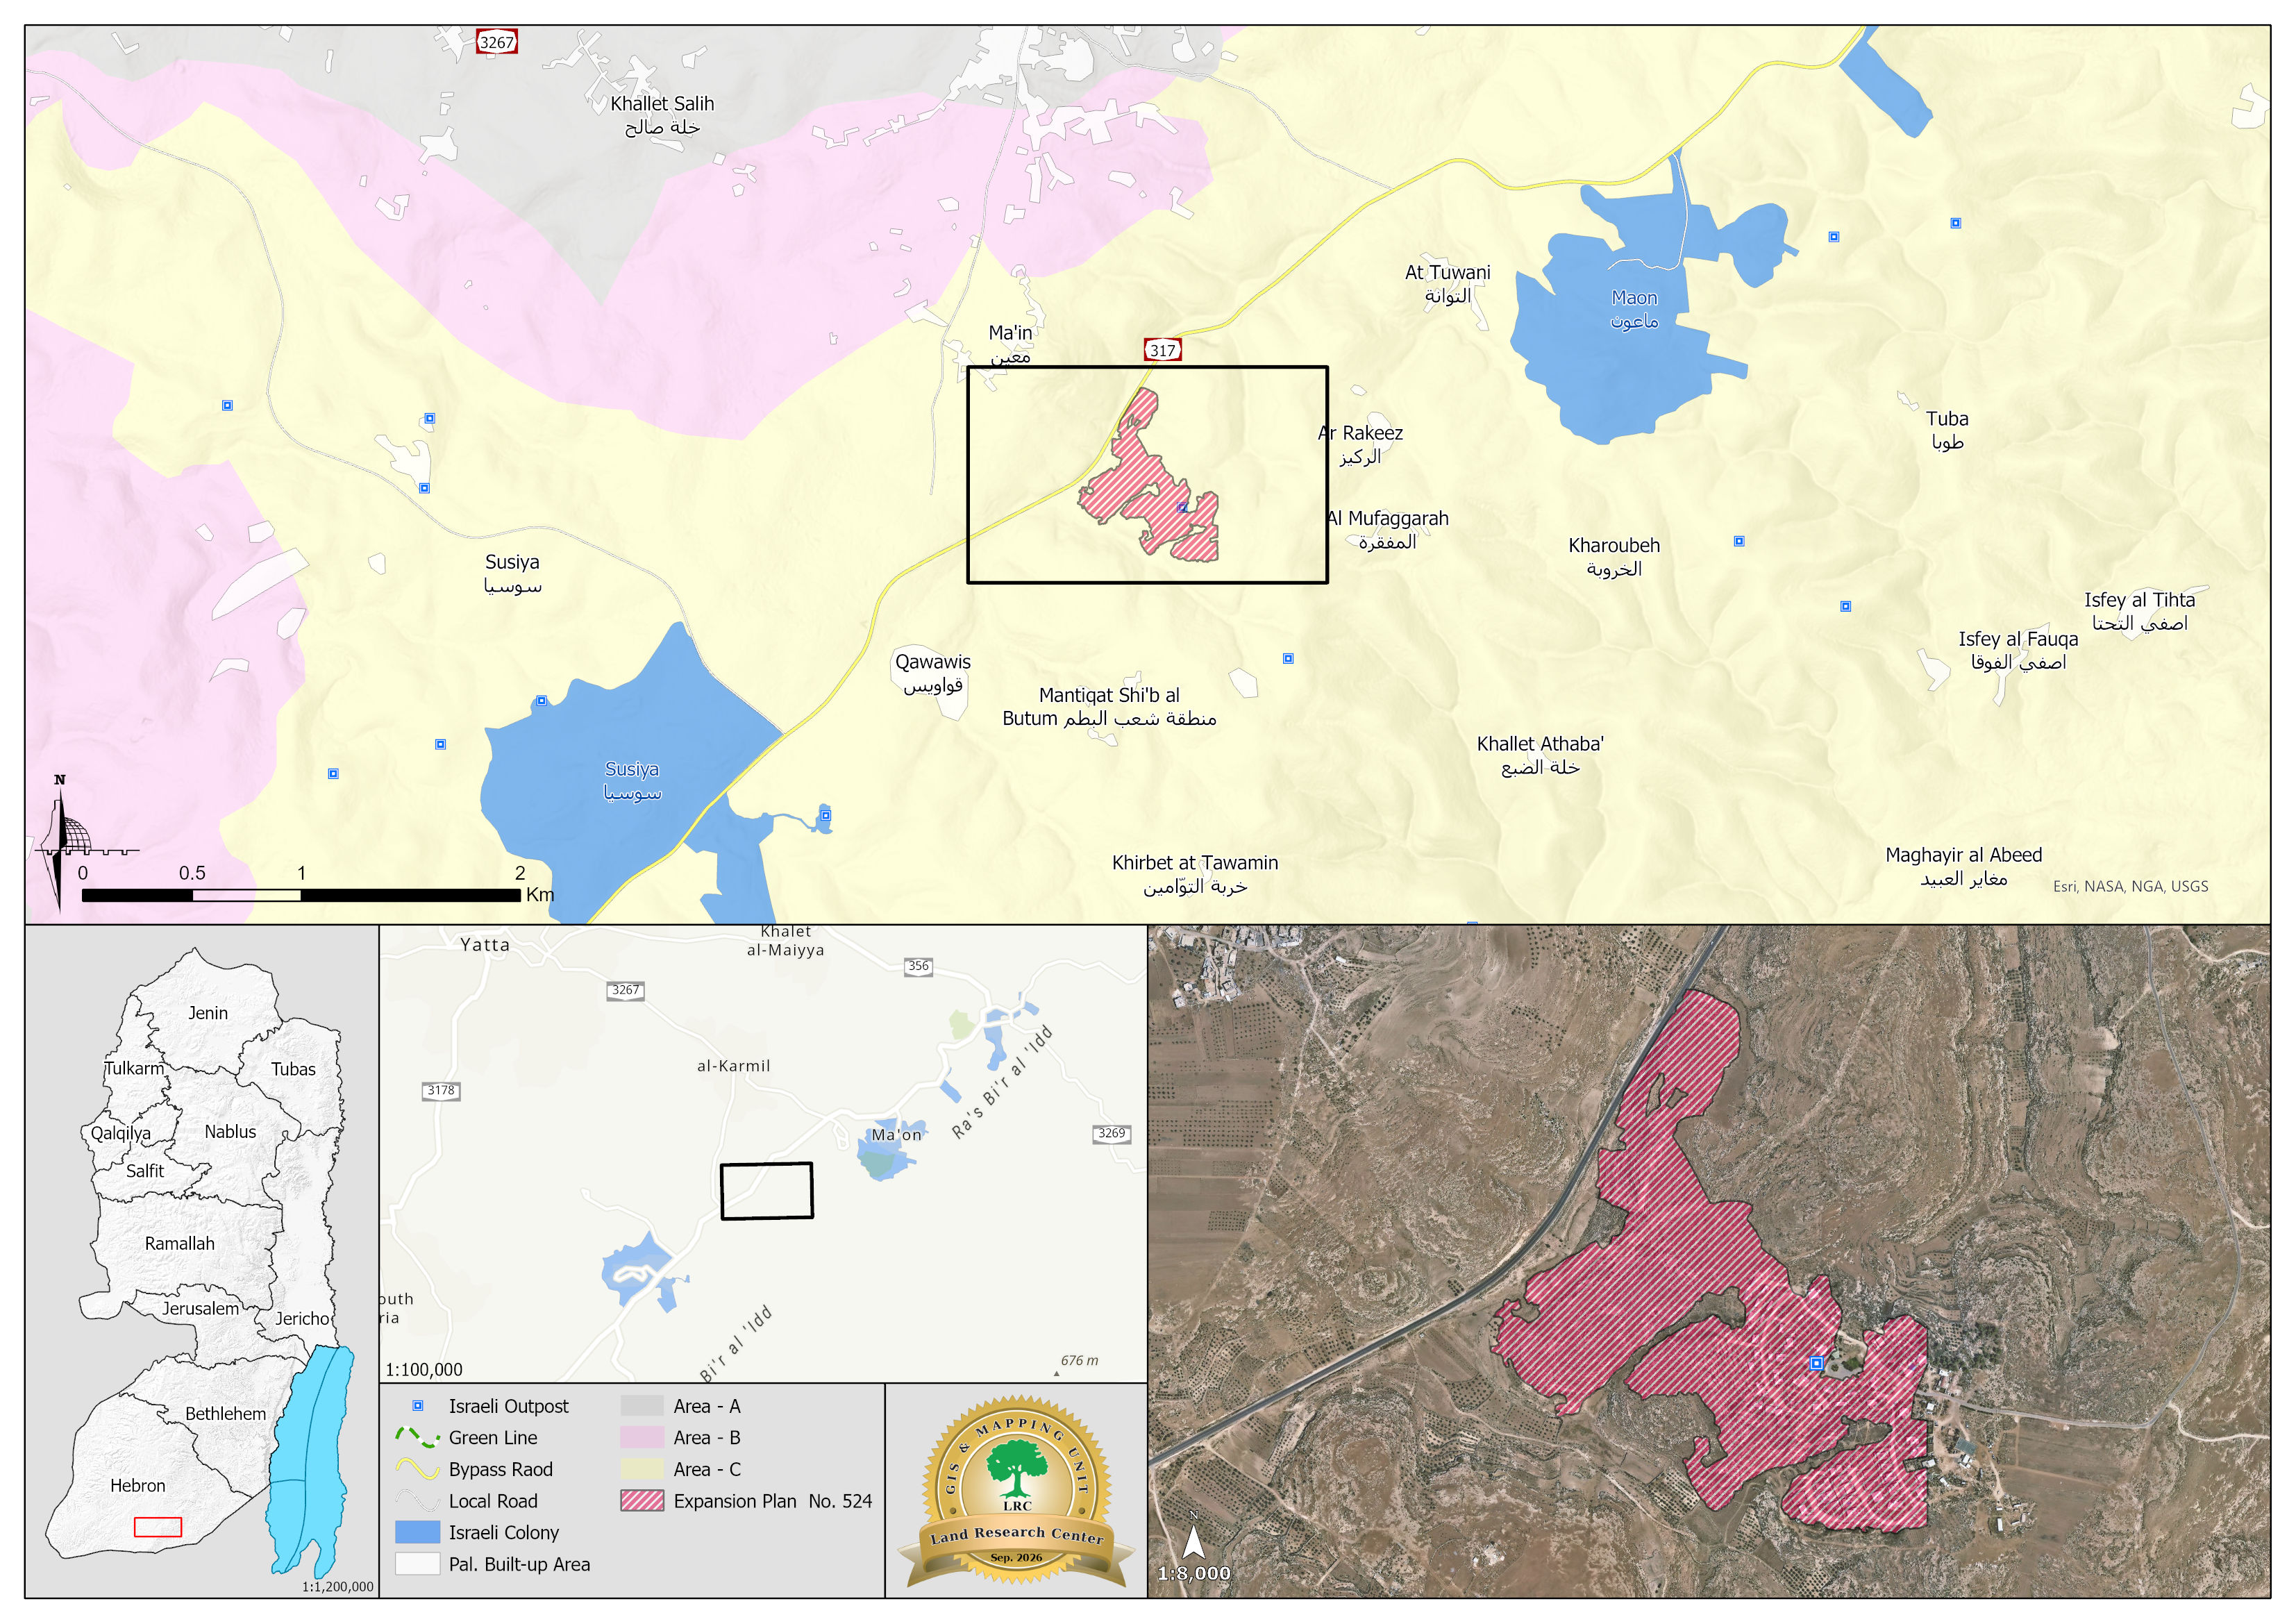Click the Expansion Plan No. 524 hatched swatch
This screenshot has height=1624, width=2296.
642,1501
